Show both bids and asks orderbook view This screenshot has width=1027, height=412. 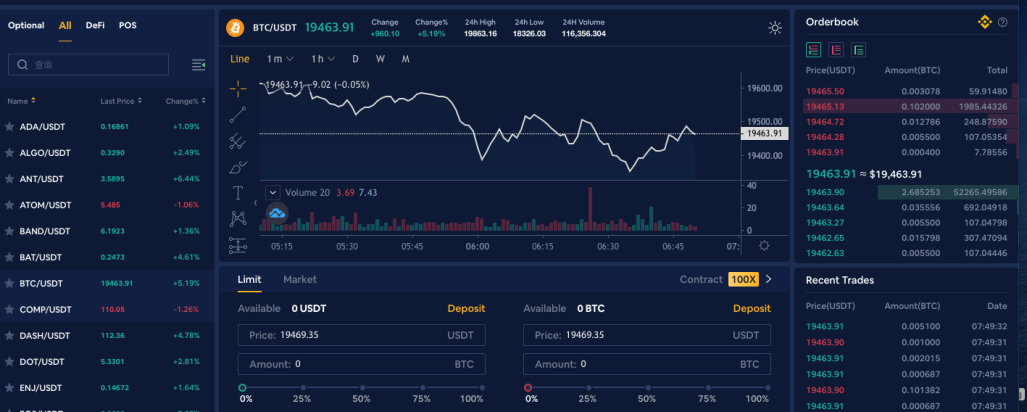tap(814, 49)
